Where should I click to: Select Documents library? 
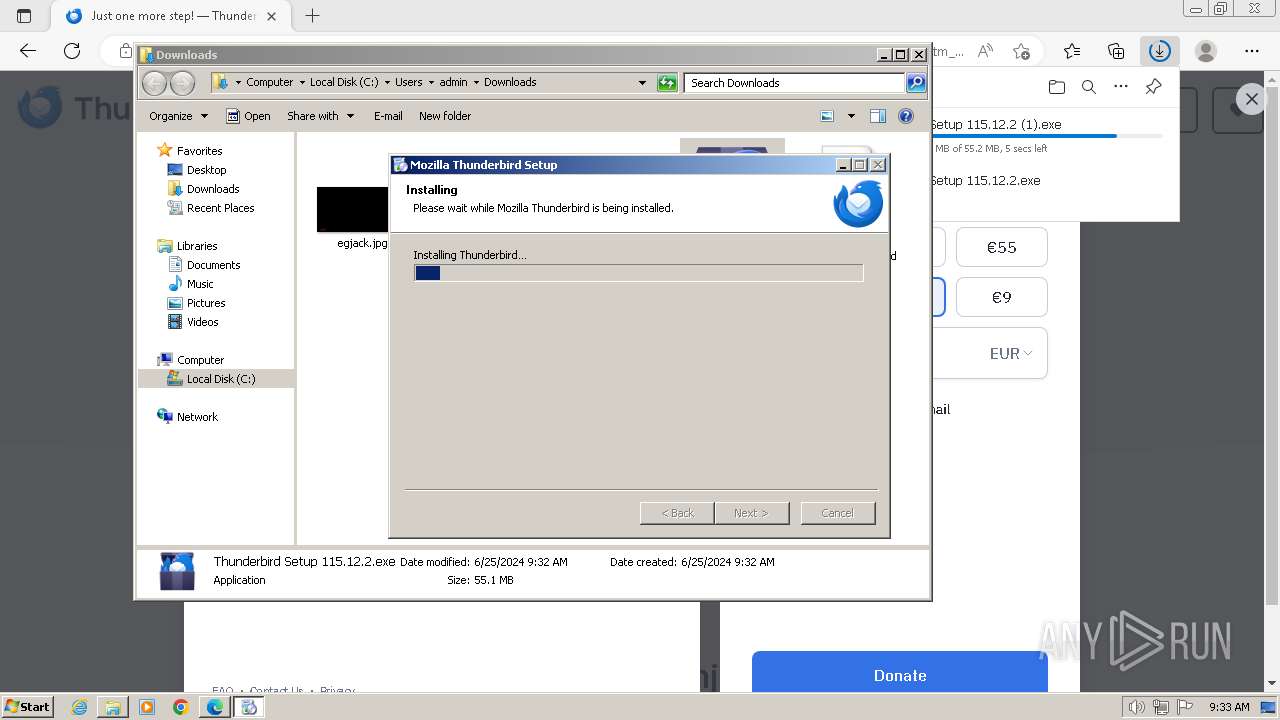pyautogui.click(x=213, y=265)
